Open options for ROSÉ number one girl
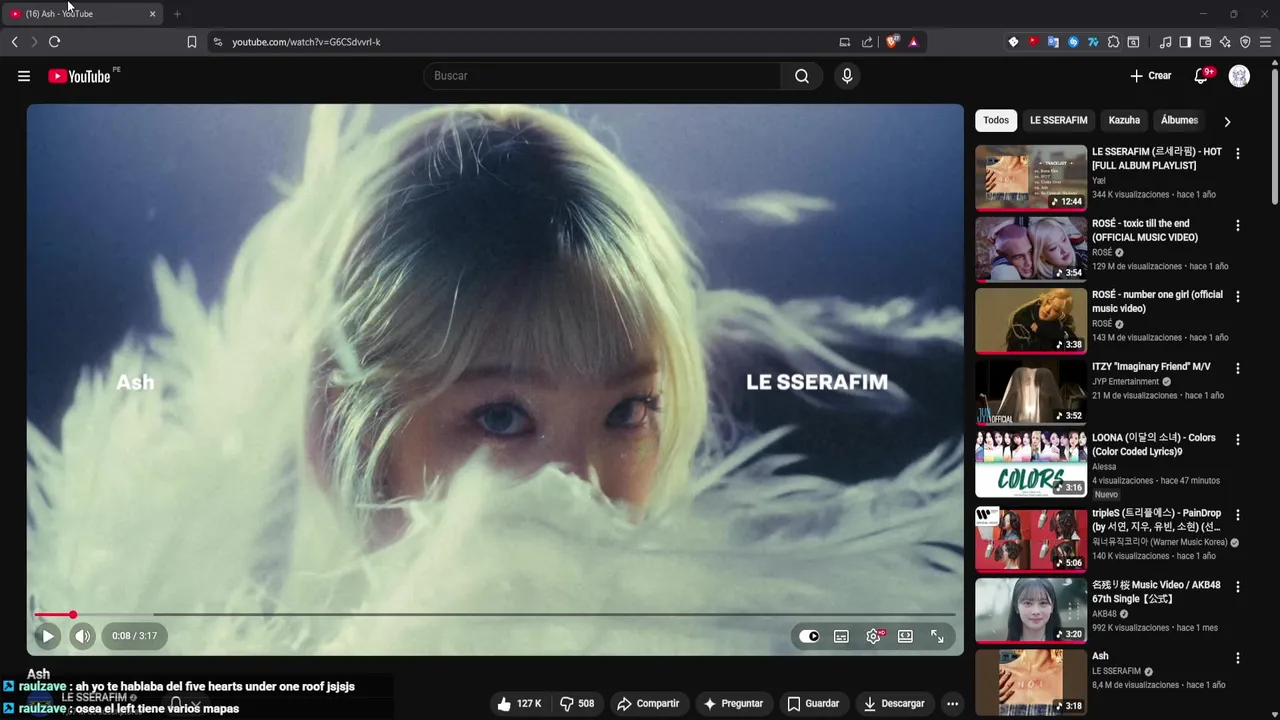Viewport: 1280px width, 720px height. point(1238,297)
